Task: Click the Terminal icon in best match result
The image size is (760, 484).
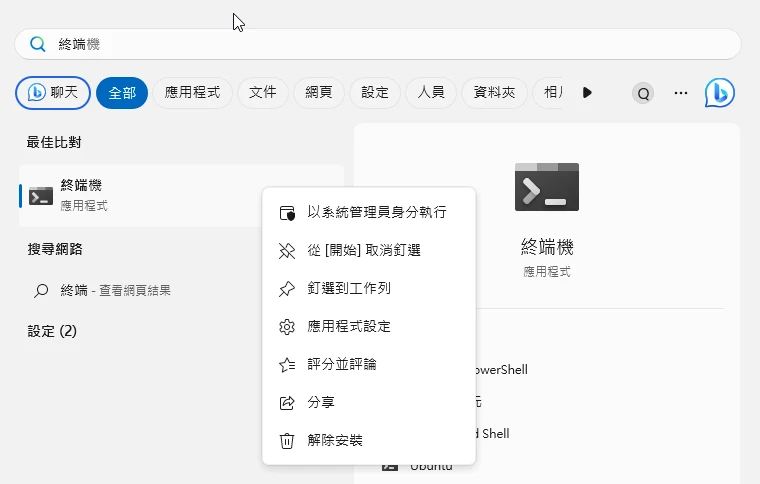Action: tap(41, 196)
